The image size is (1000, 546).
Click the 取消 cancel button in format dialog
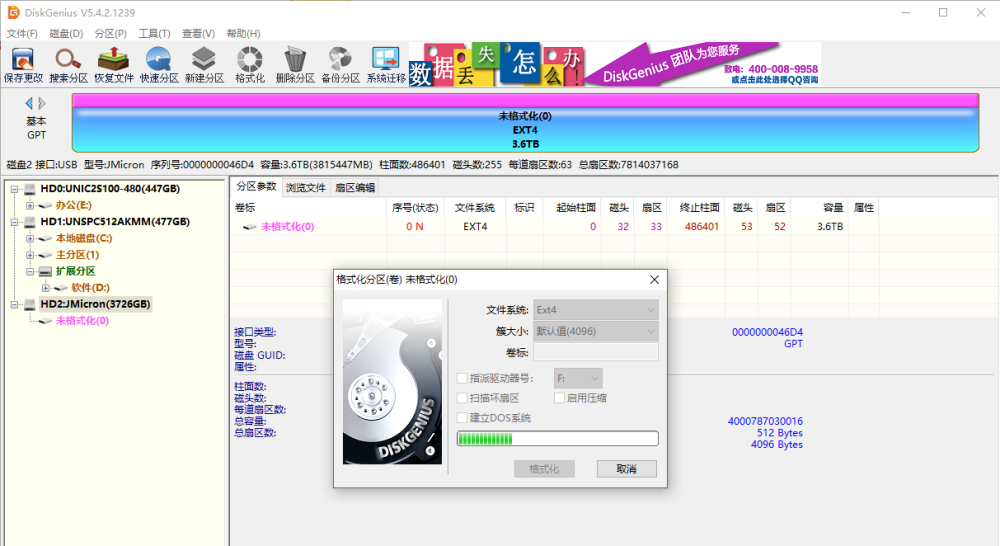(626, 469)
